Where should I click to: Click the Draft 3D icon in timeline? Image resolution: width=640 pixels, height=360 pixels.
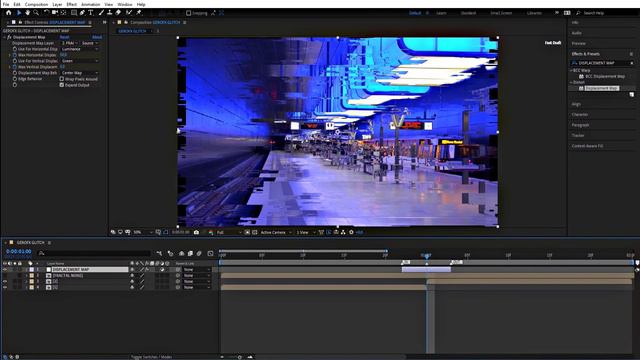171,253
